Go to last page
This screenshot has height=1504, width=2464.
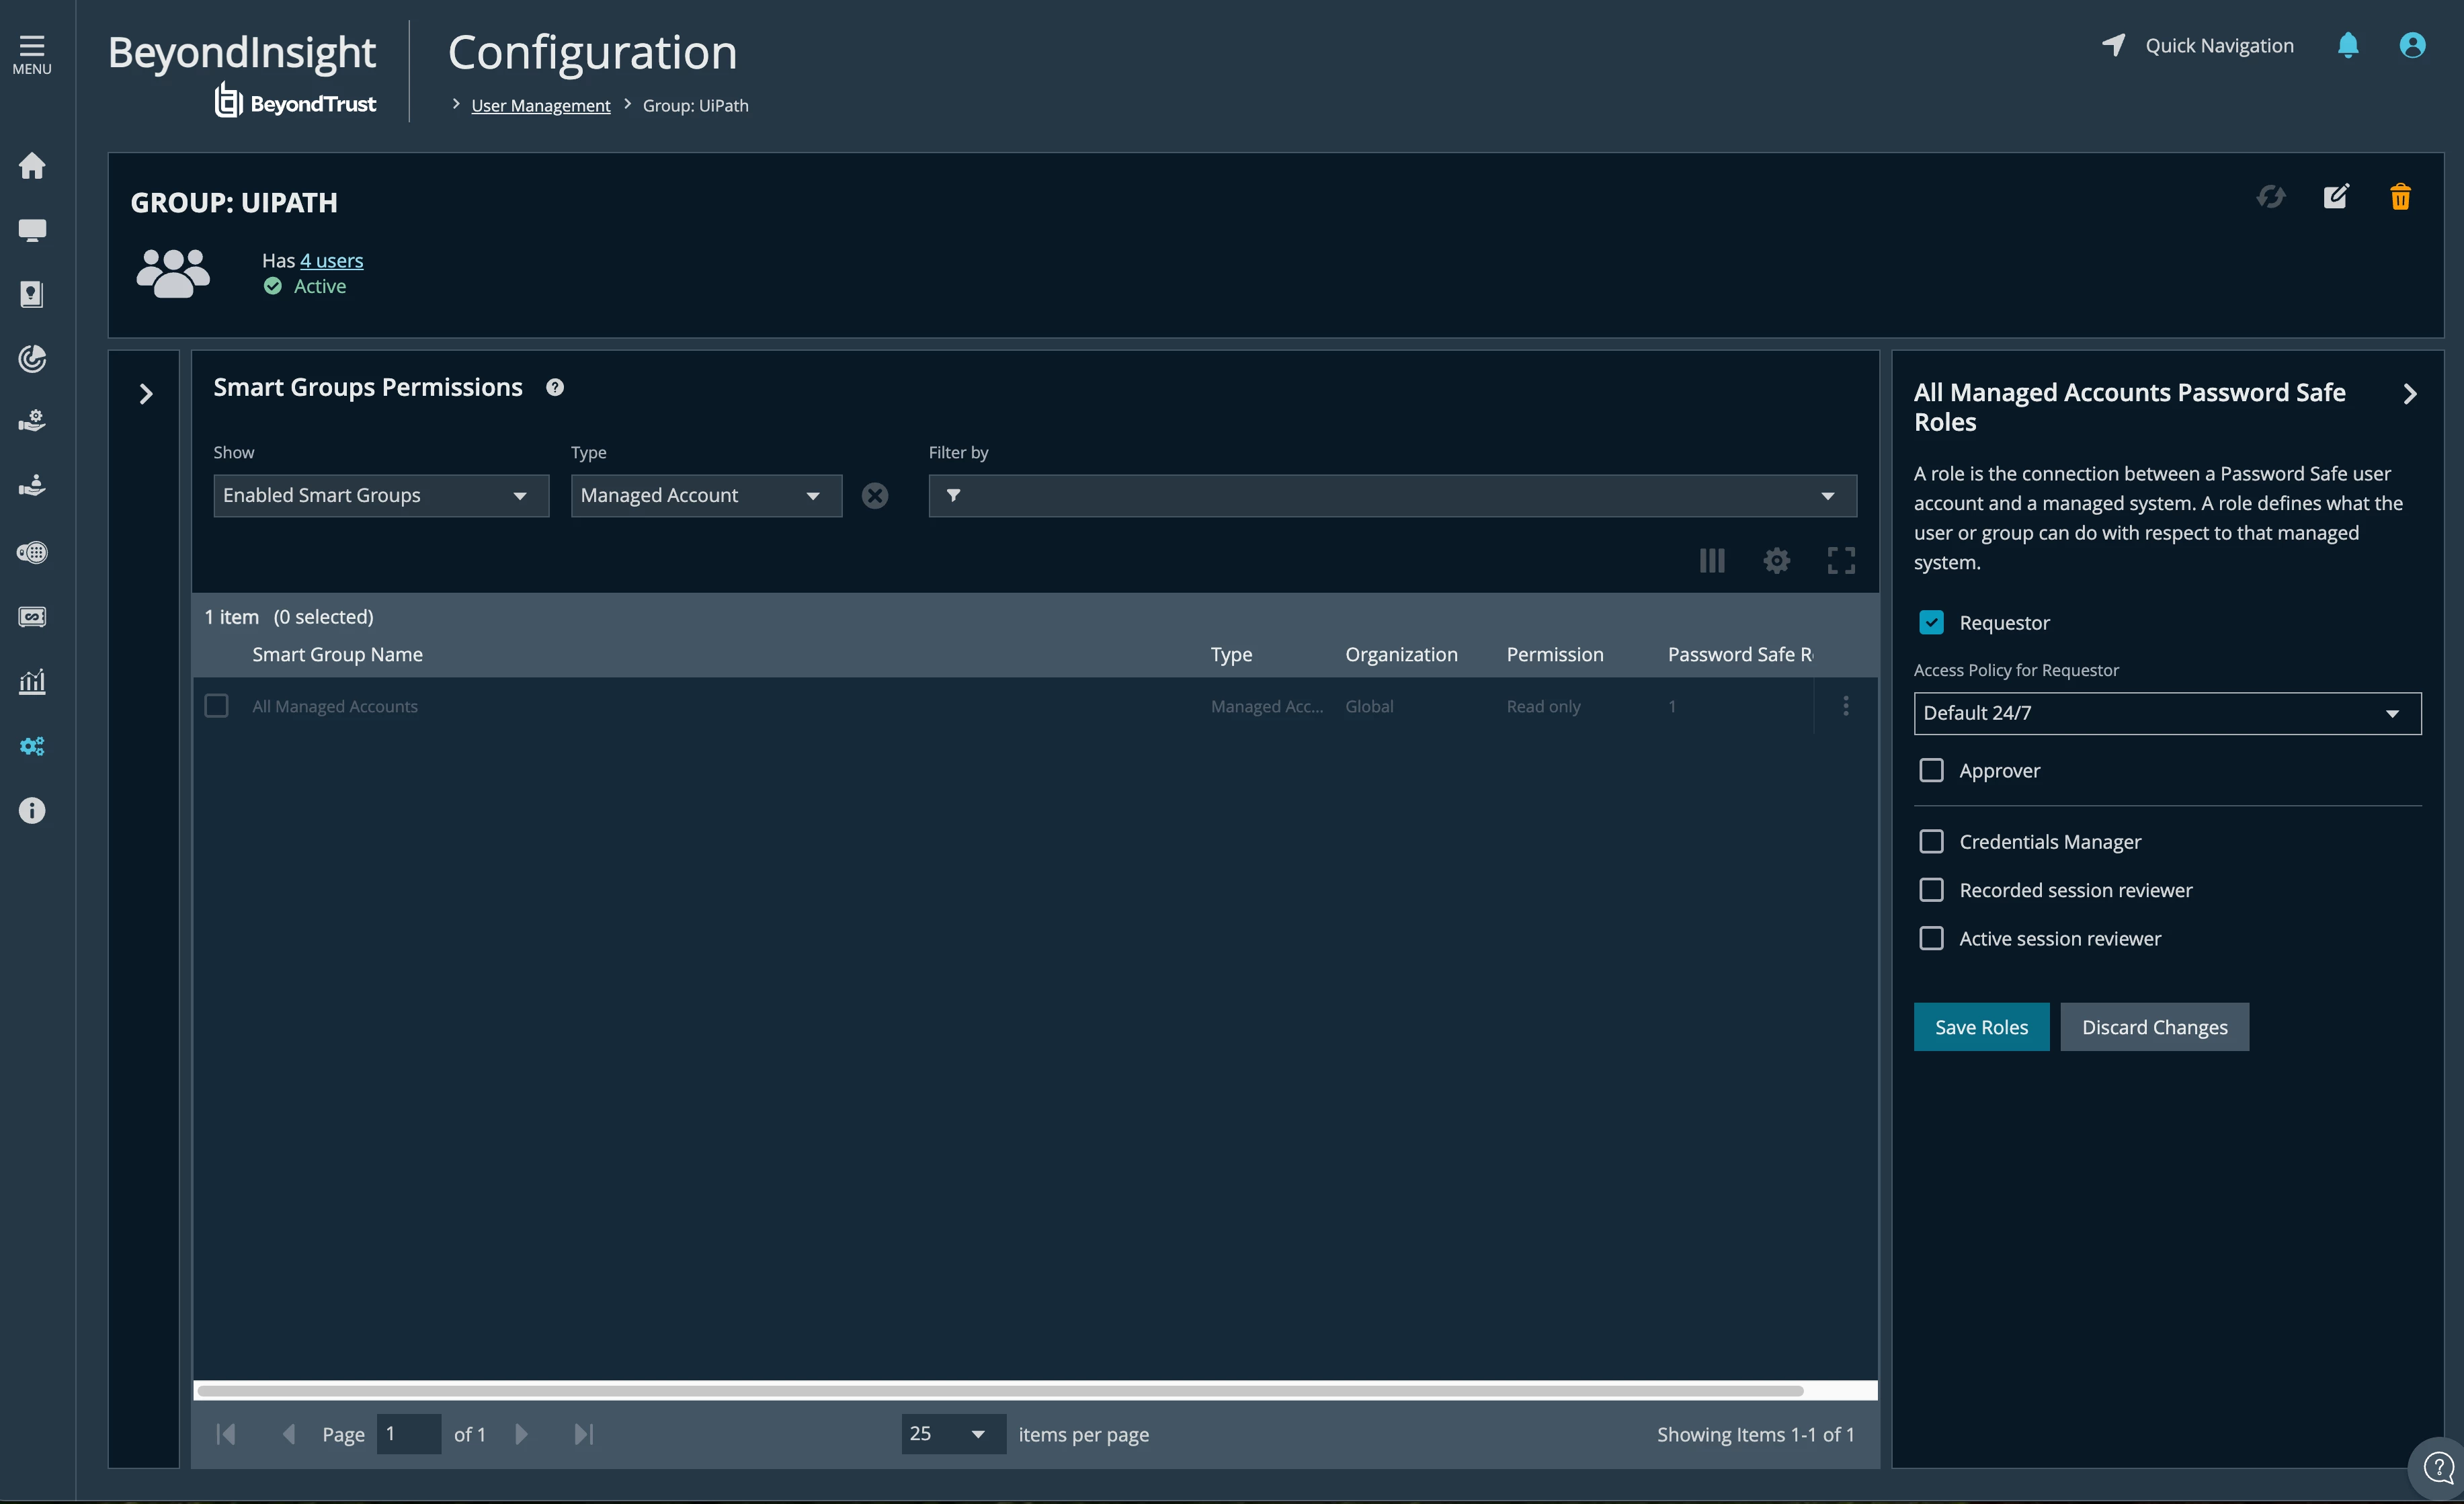(x=584, y=1434)
